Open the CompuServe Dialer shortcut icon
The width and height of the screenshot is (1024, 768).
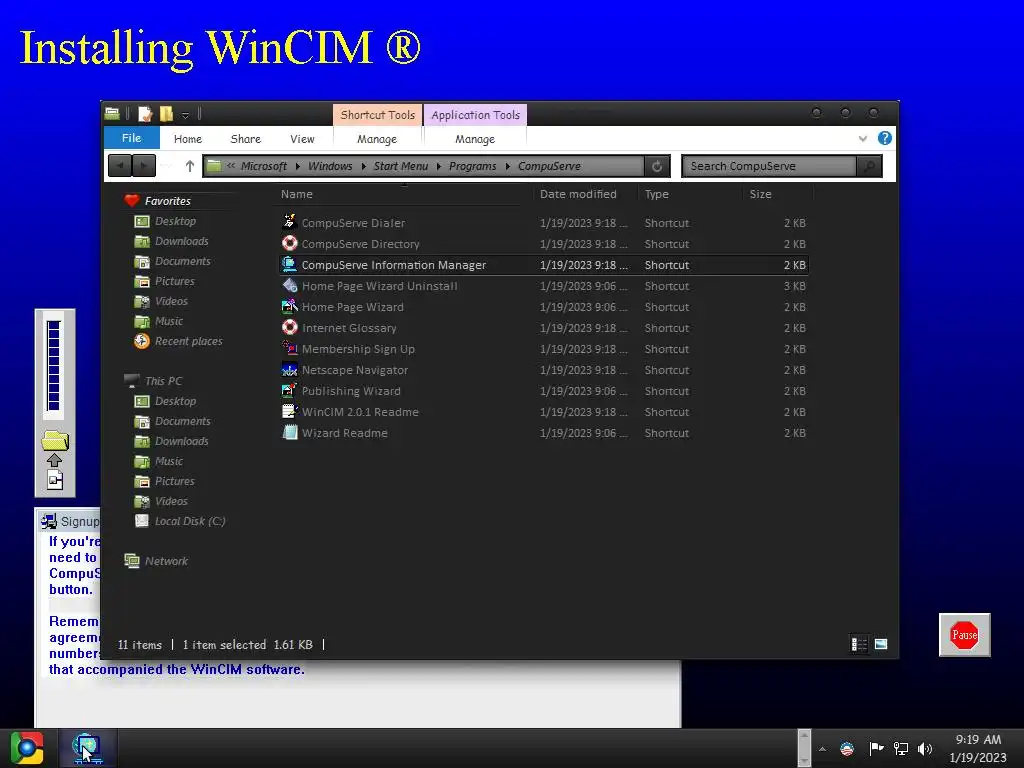[x=289, y=222]
